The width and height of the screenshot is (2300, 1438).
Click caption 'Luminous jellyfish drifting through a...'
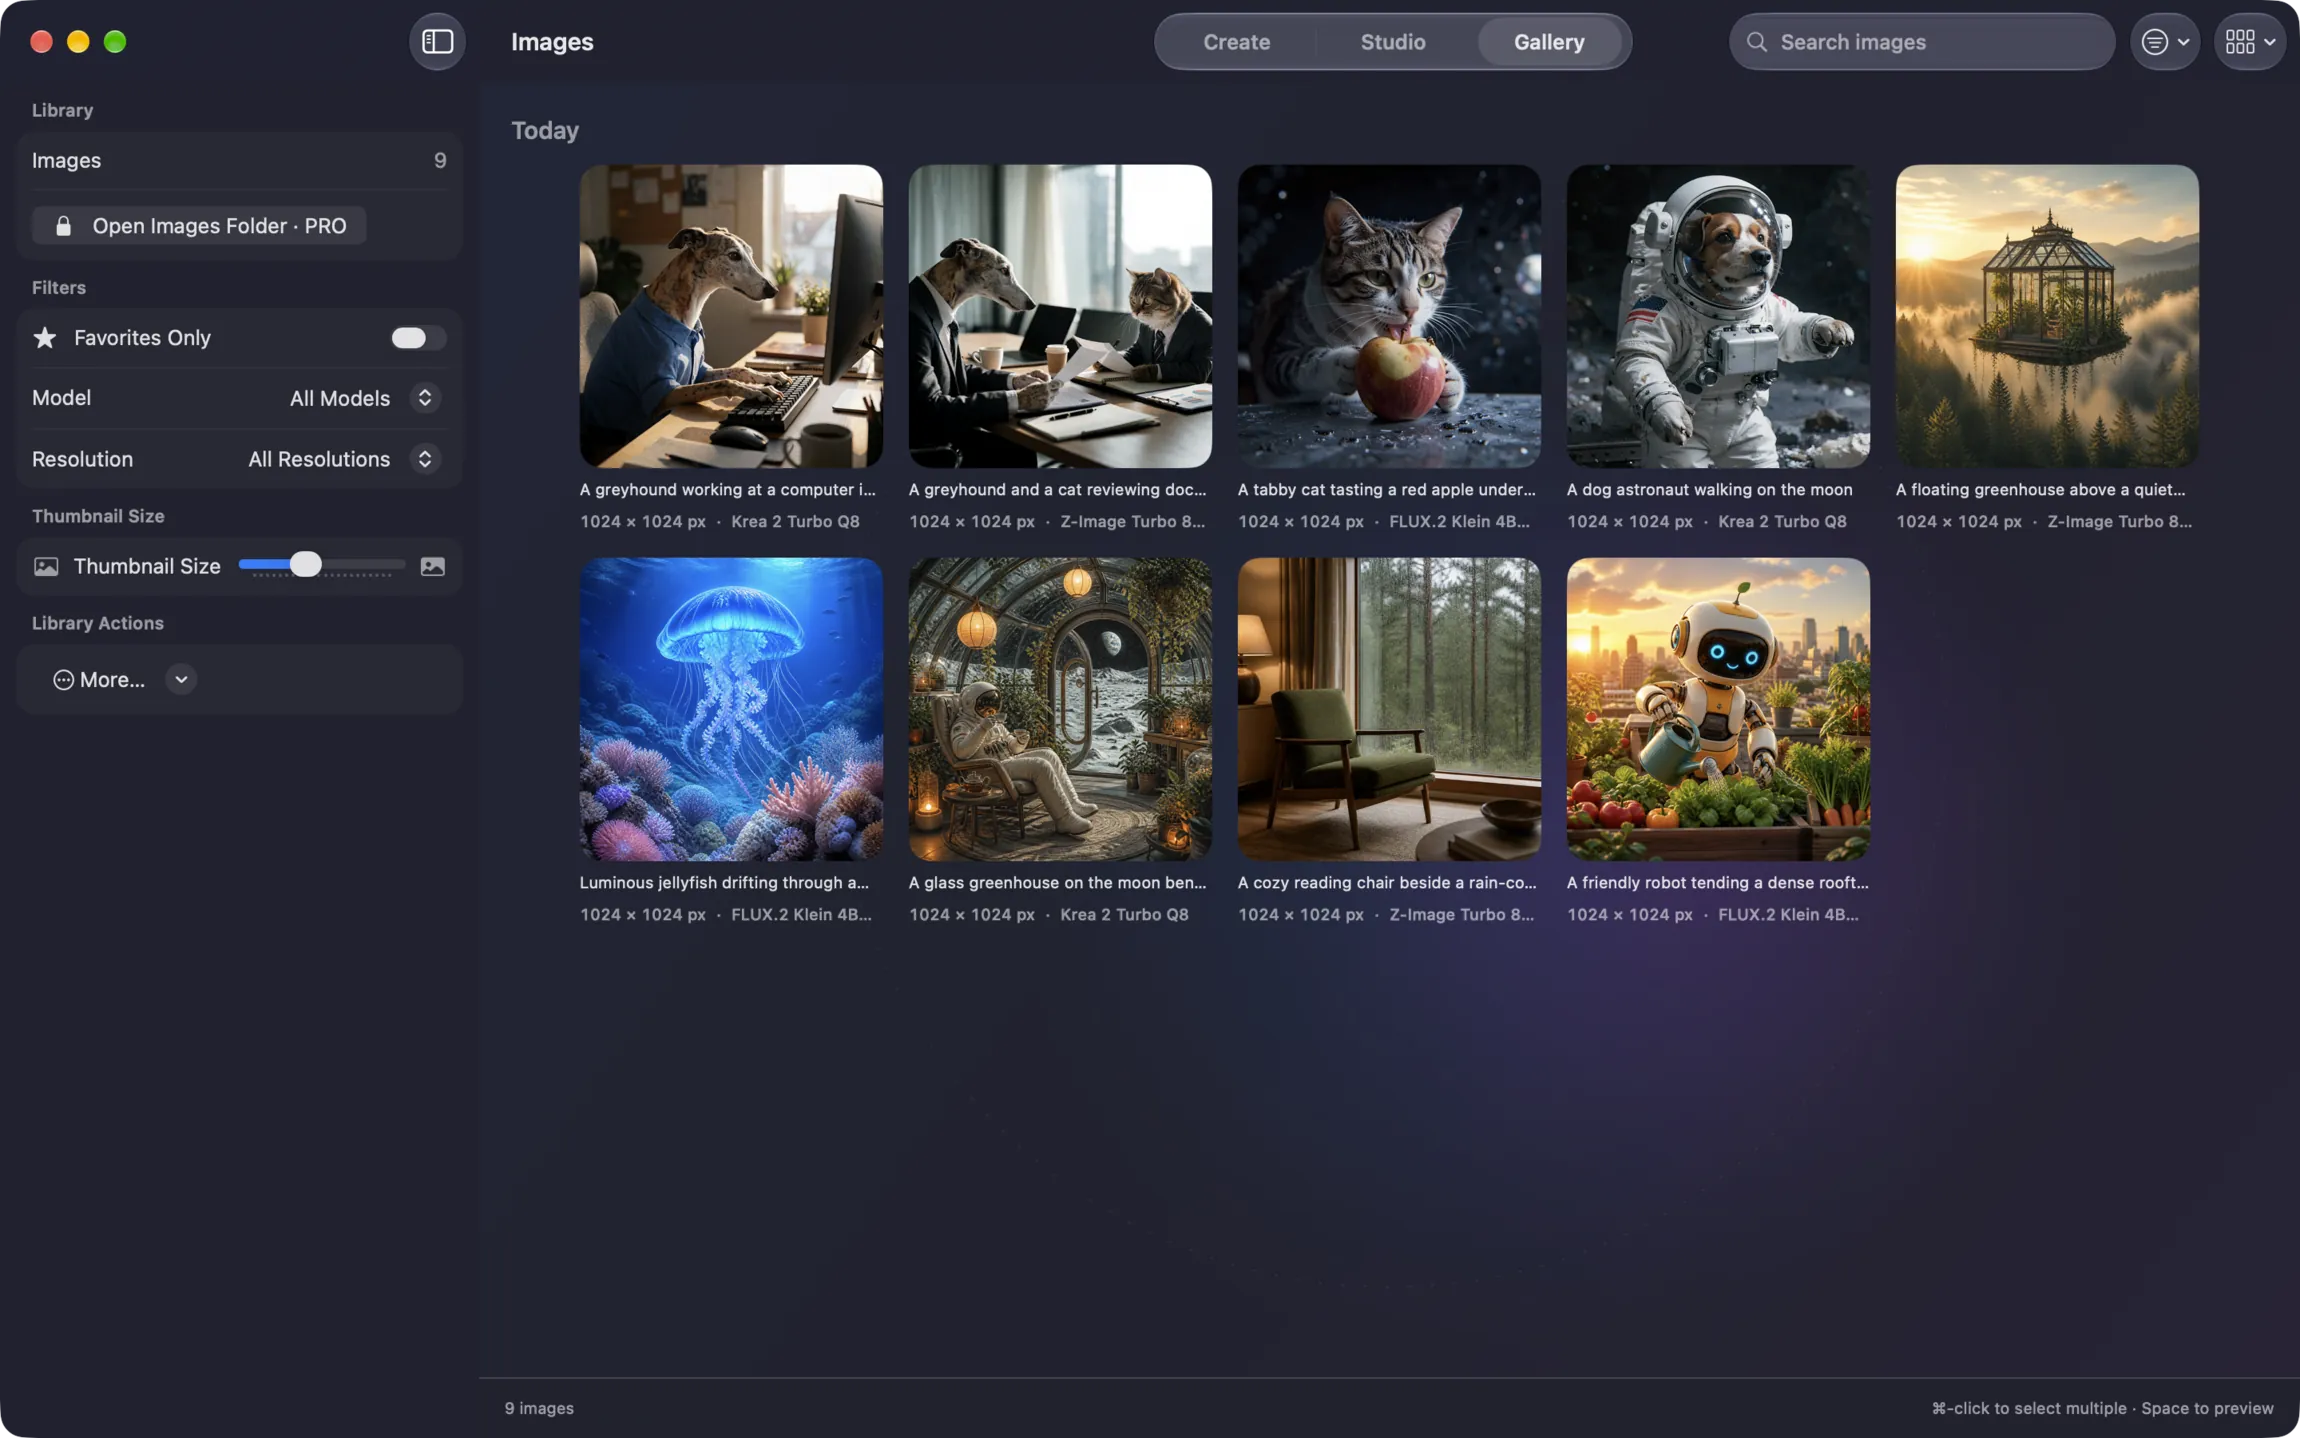[724, 883]
